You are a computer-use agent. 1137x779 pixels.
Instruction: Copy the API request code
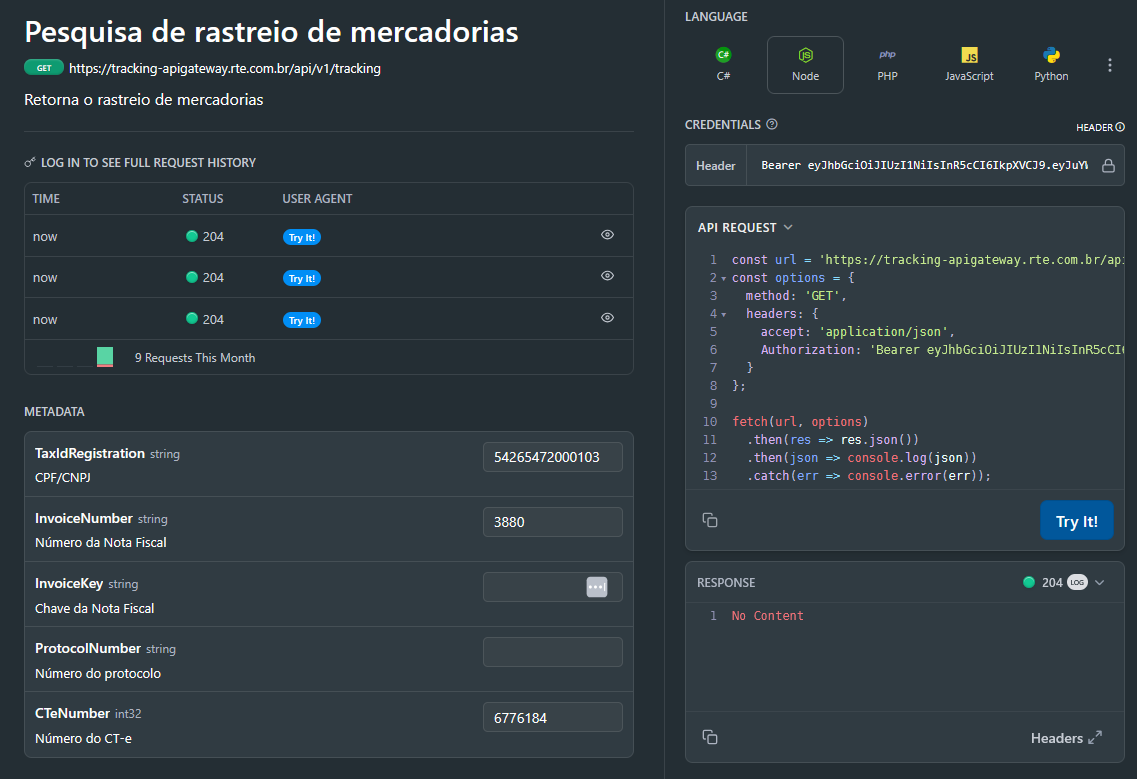point(710,520)
